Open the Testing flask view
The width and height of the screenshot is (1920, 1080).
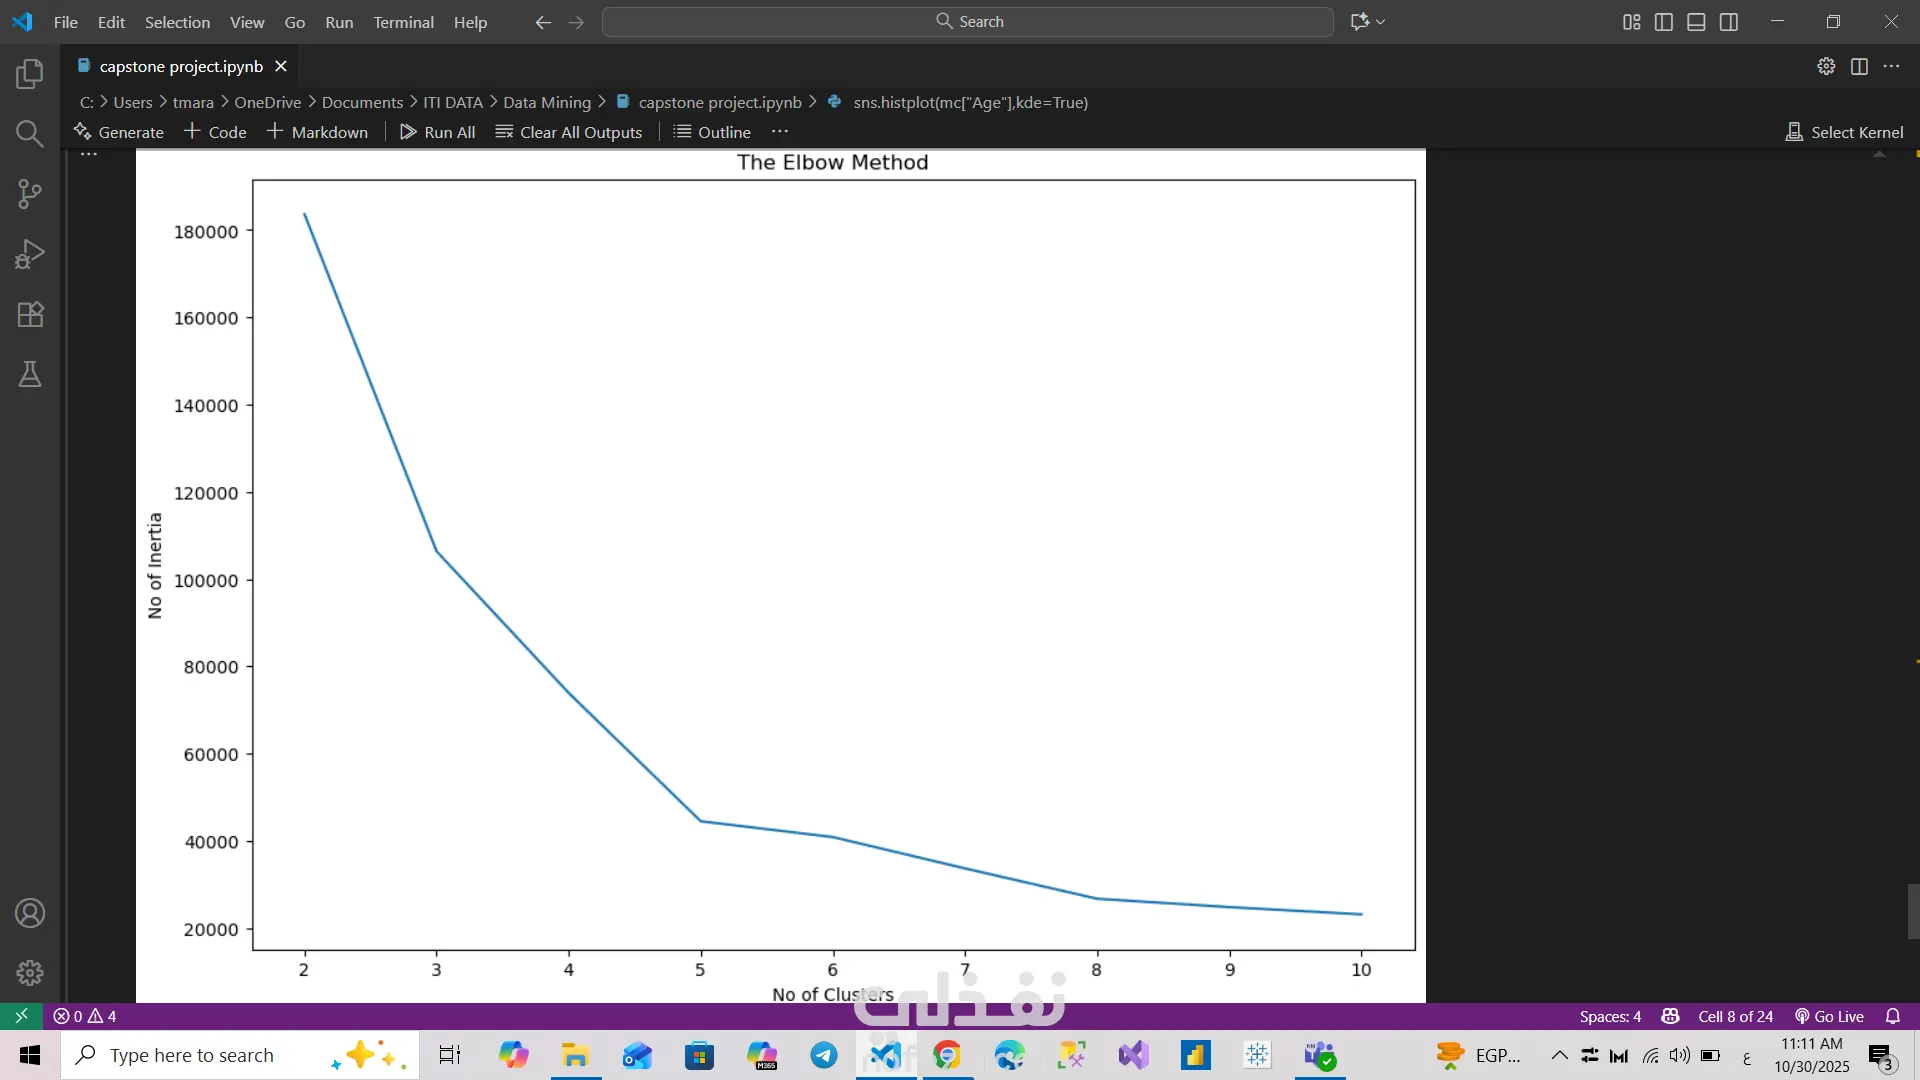pos(30,374)
